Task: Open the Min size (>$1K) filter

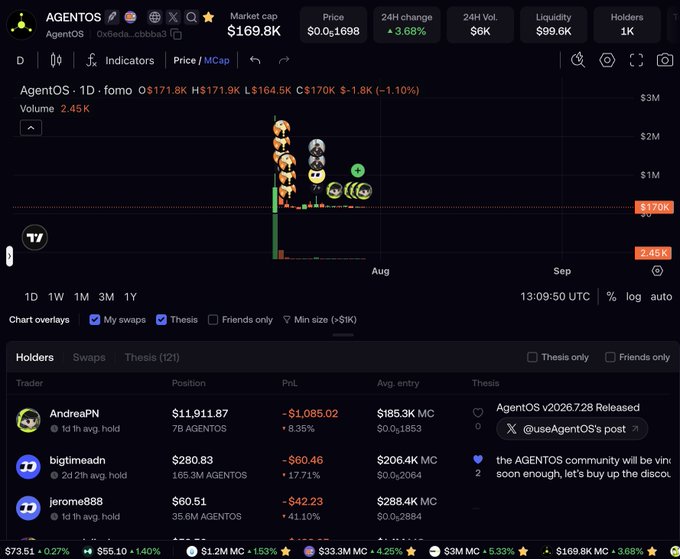Action: (x=320, y=320)
